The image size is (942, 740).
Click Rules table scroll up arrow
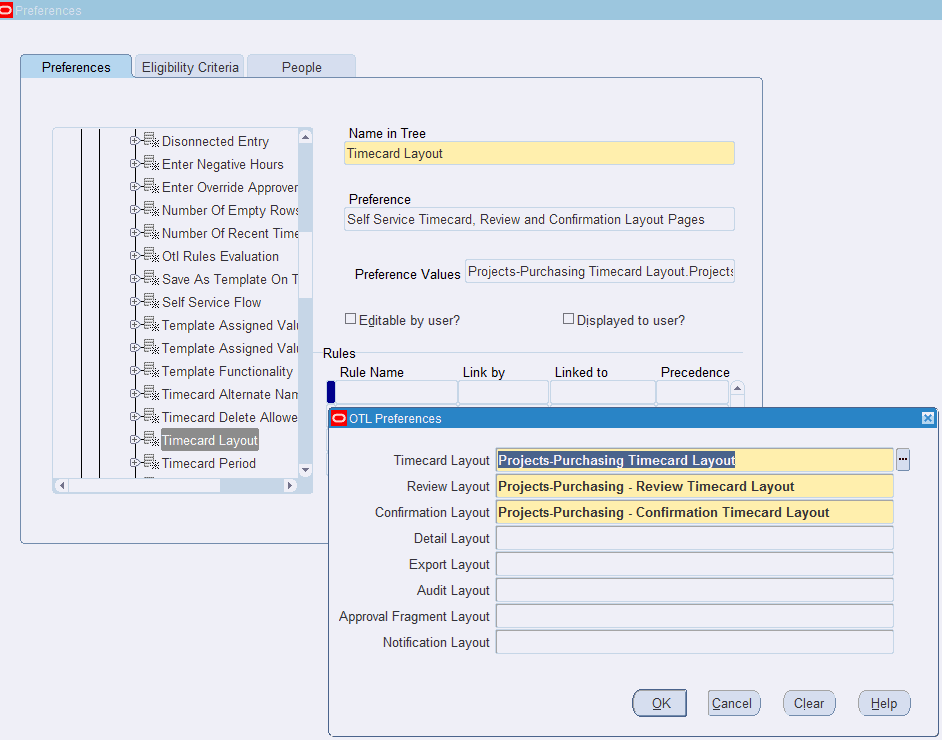coord(737,388)
